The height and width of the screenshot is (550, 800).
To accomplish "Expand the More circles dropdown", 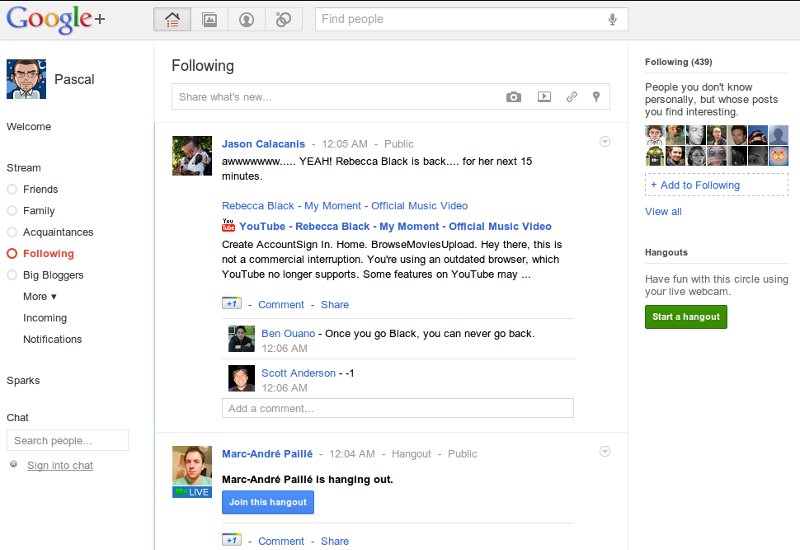I will 40,296.
